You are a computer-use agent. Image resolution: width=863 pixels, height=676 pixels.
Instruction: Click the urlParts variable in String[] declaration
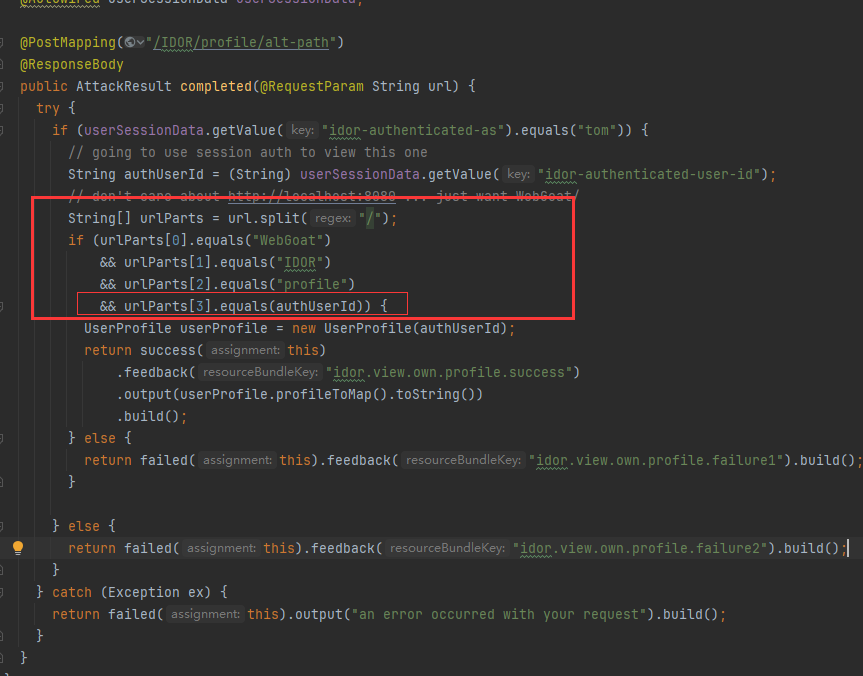pos(172,219)
